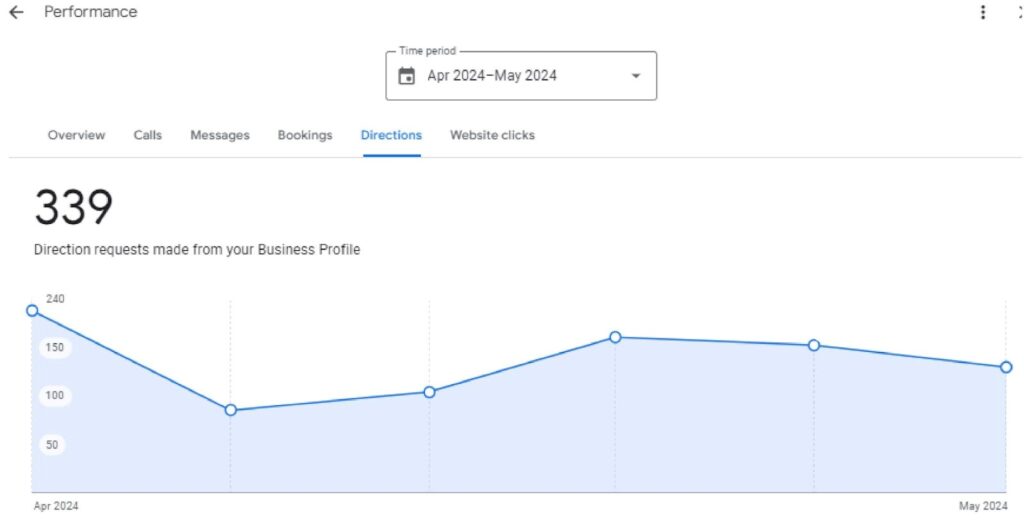The width and height of the screenshot is (1024, 528).
Task: Click the first chart data point at Apr 2024
Action: (x=32, y=311)
